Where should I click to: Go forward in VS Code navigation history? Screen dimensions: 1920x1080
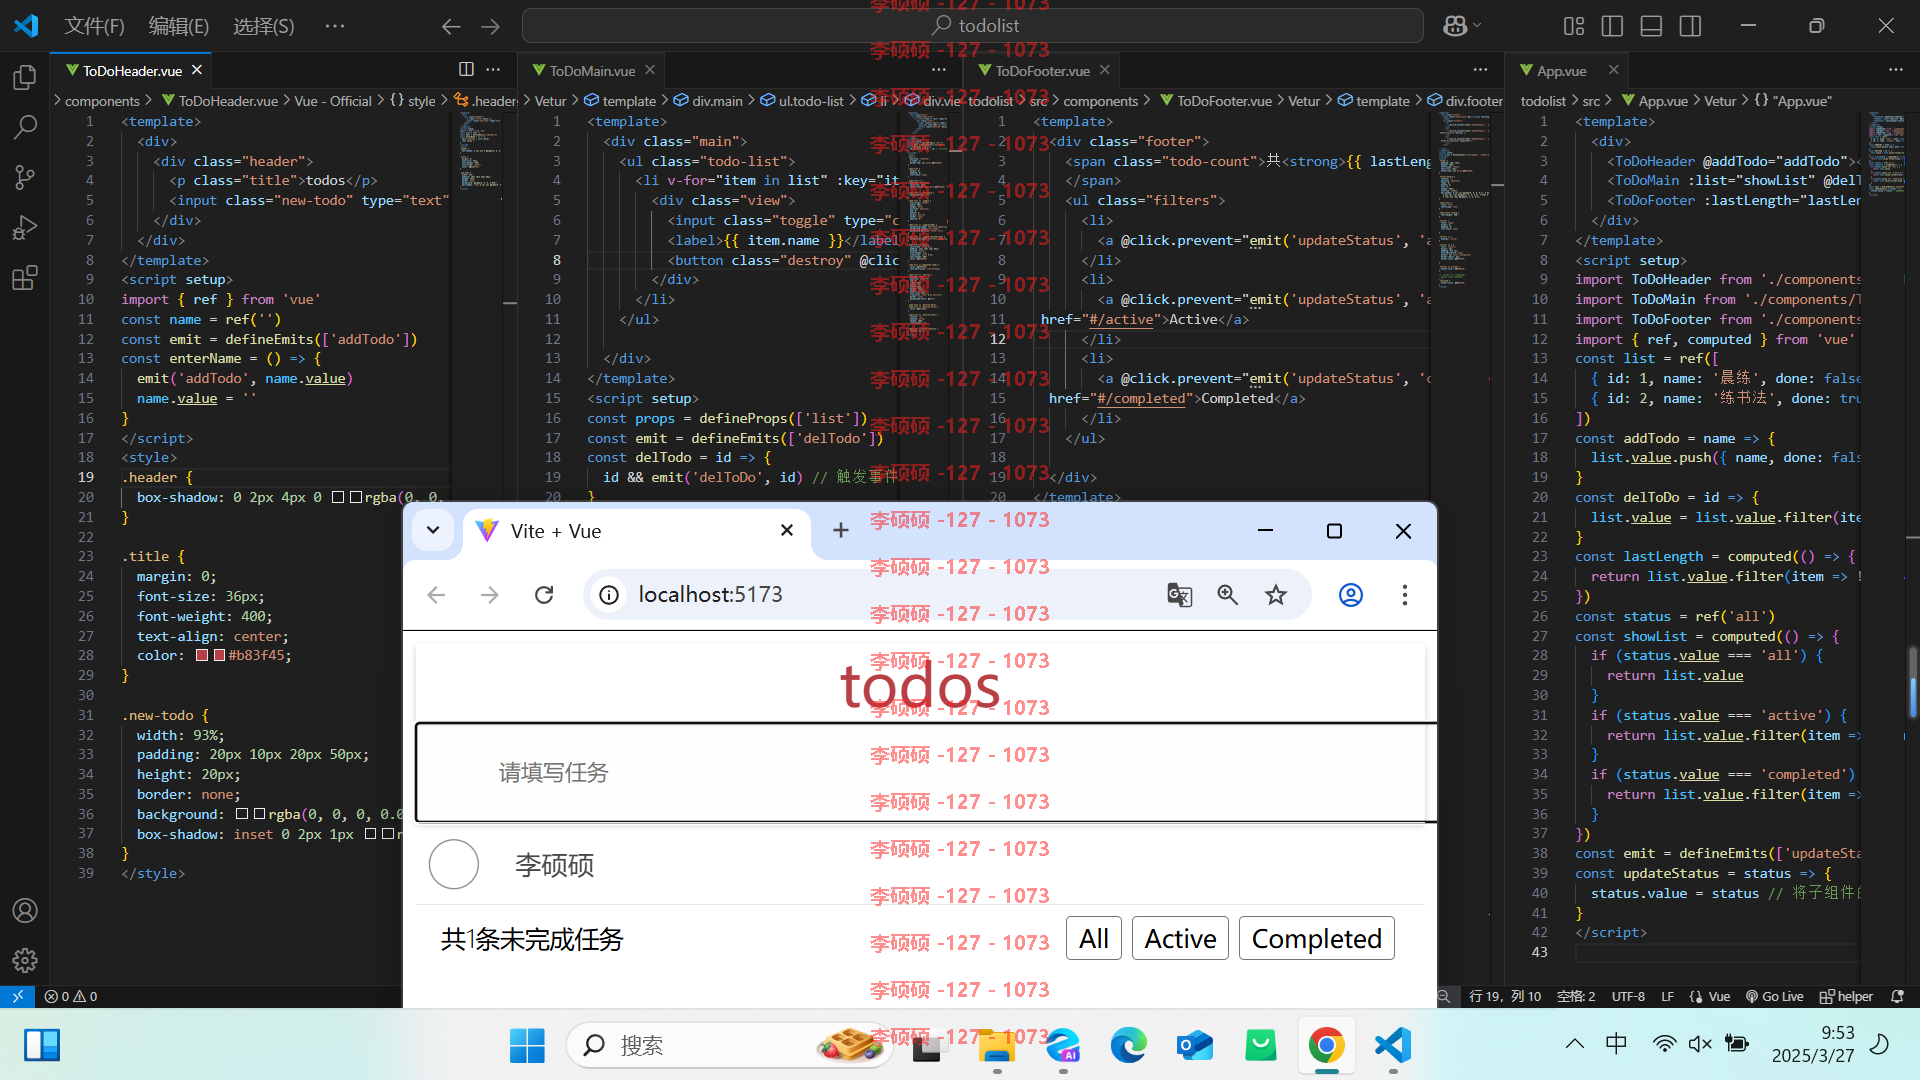(490, 26)
